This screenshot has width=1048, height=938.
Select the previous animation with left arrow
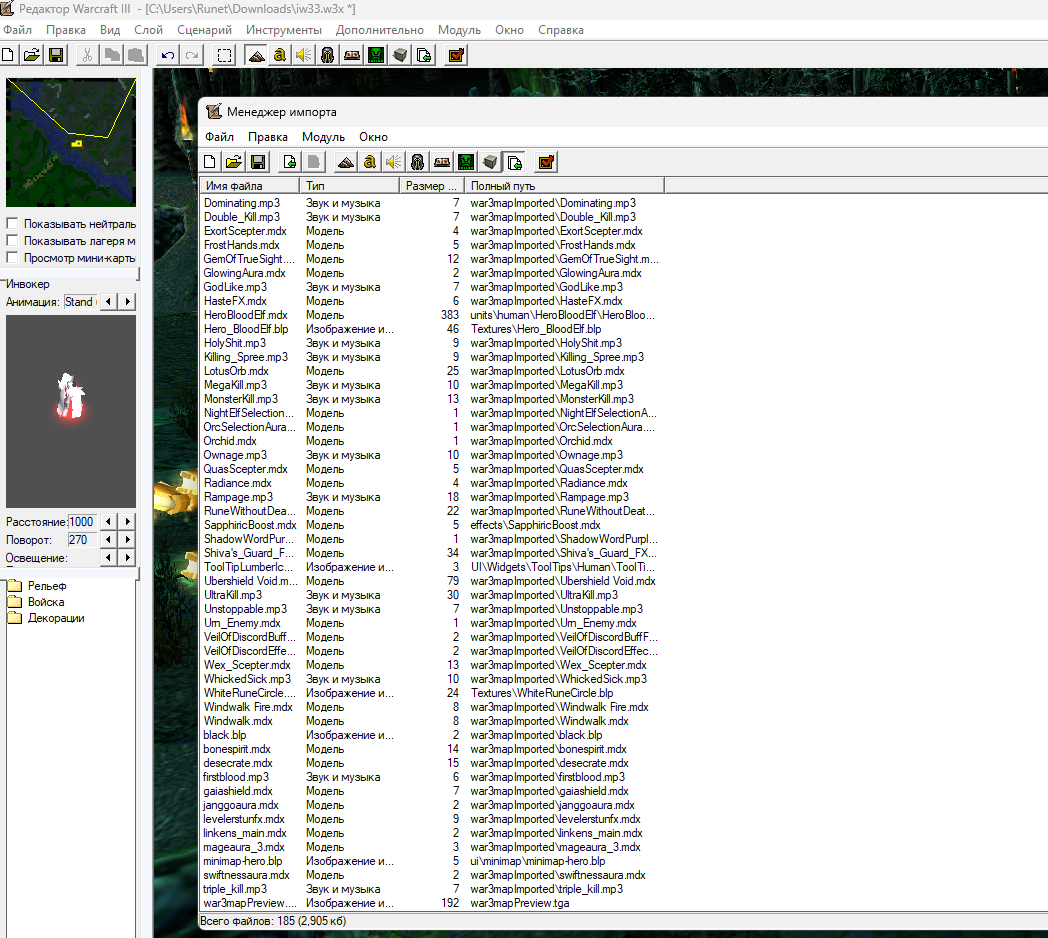coord(108,302)
